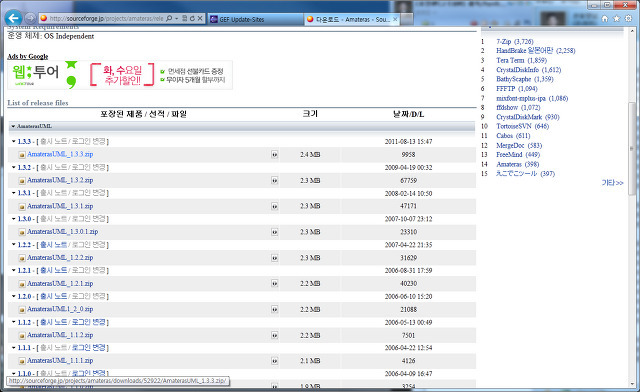
Task: Collapse the AmaterasUML package group
Action: (x=13, y=127)
